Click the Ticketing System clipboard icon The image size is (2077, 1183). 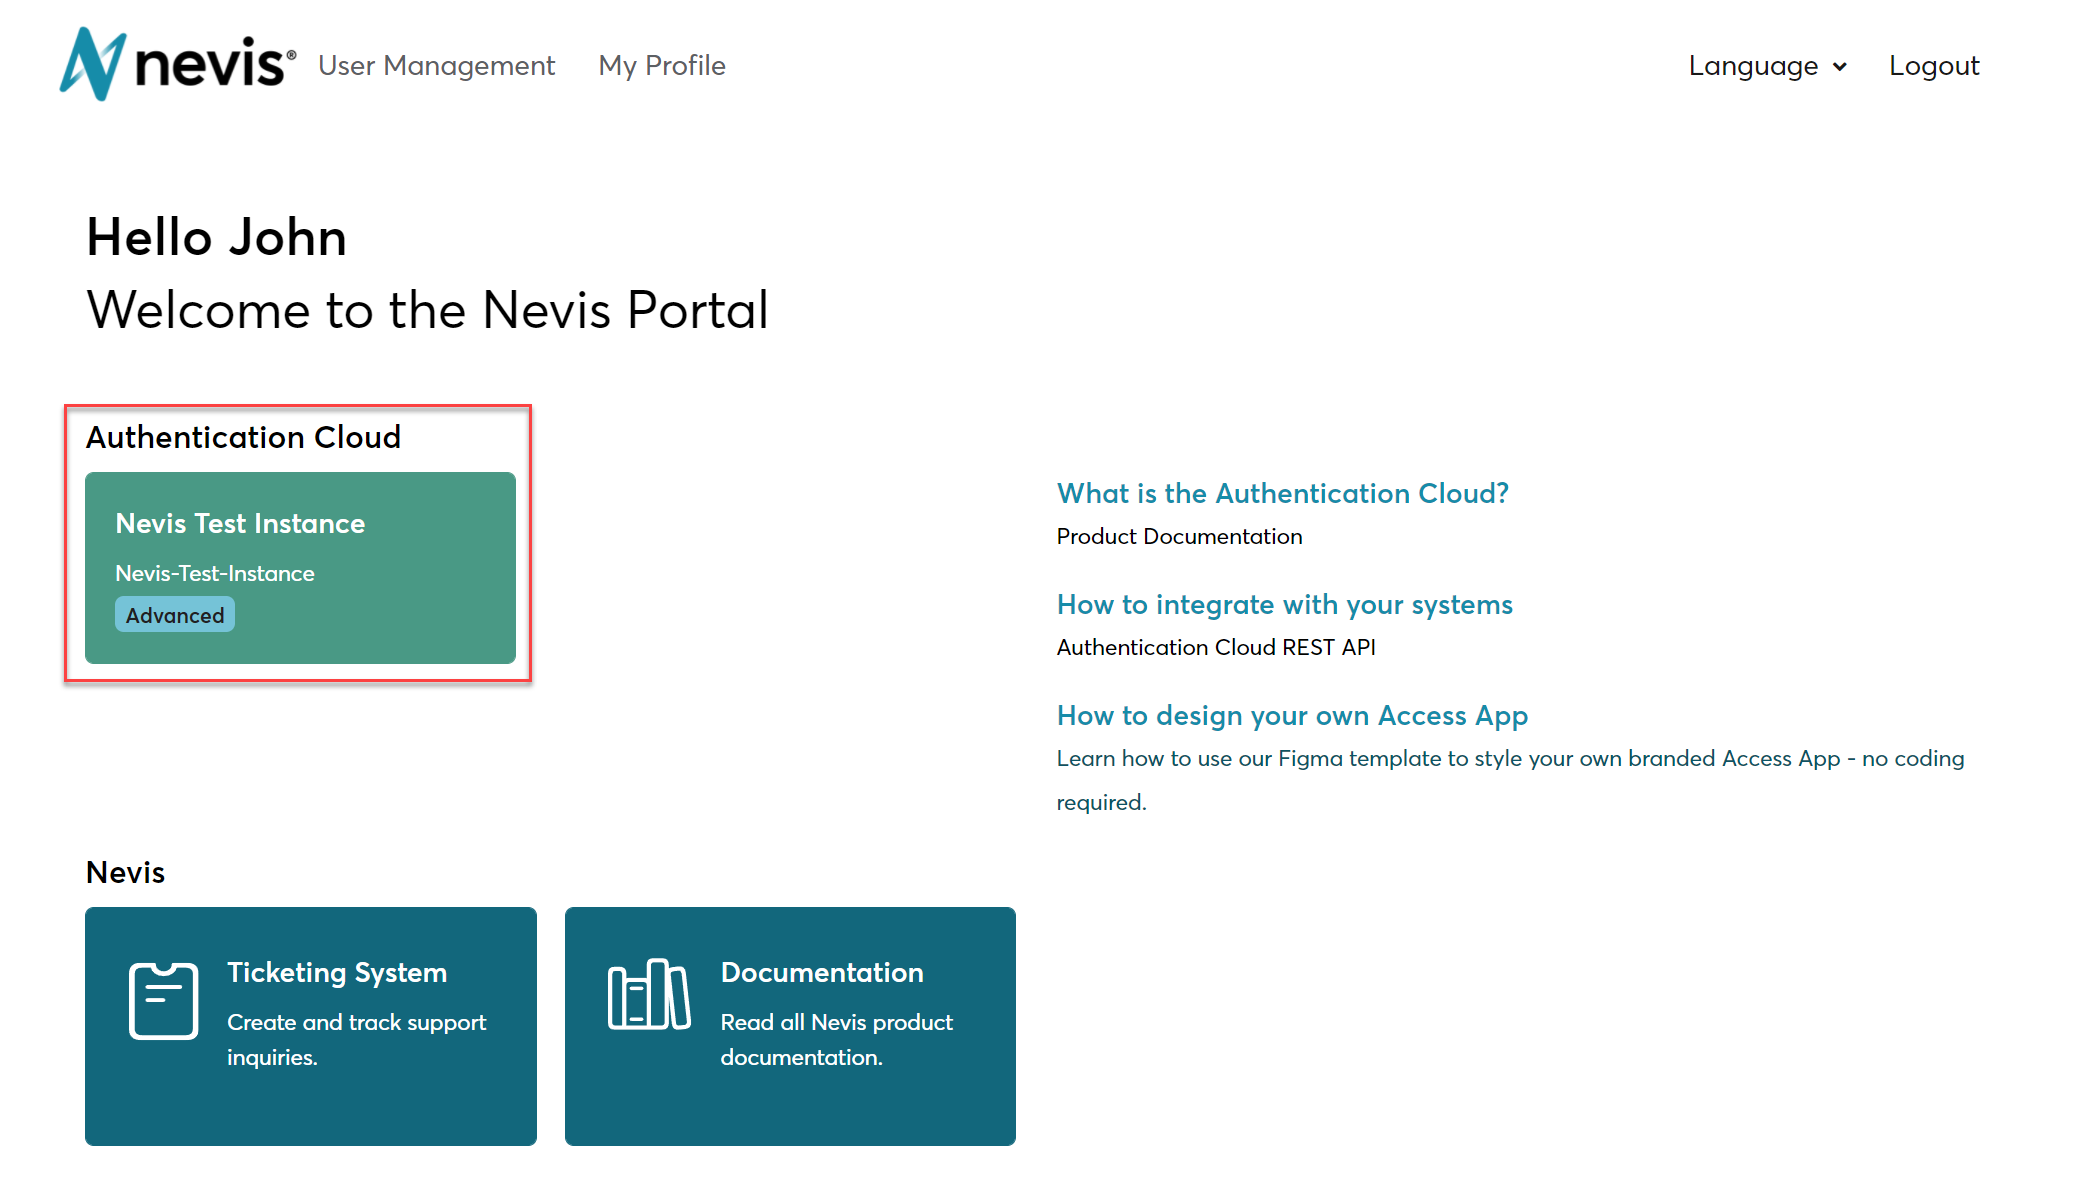pyautogui.click(x=163, y=1000)
